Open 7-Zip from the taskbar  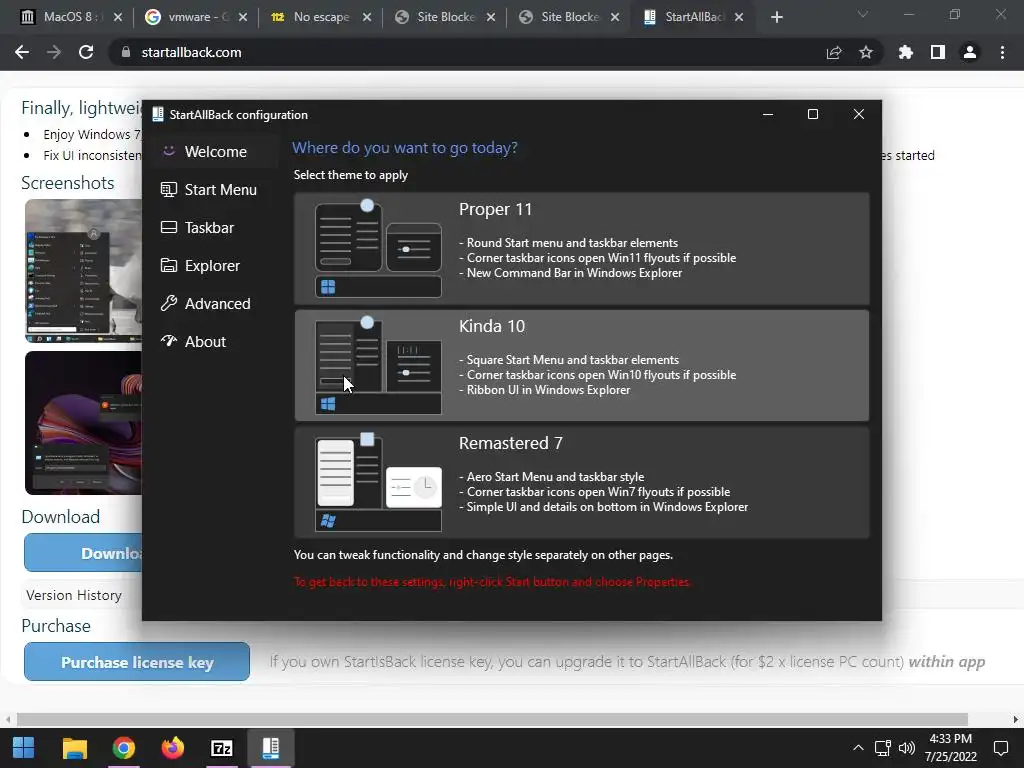[x=221, y=748]
